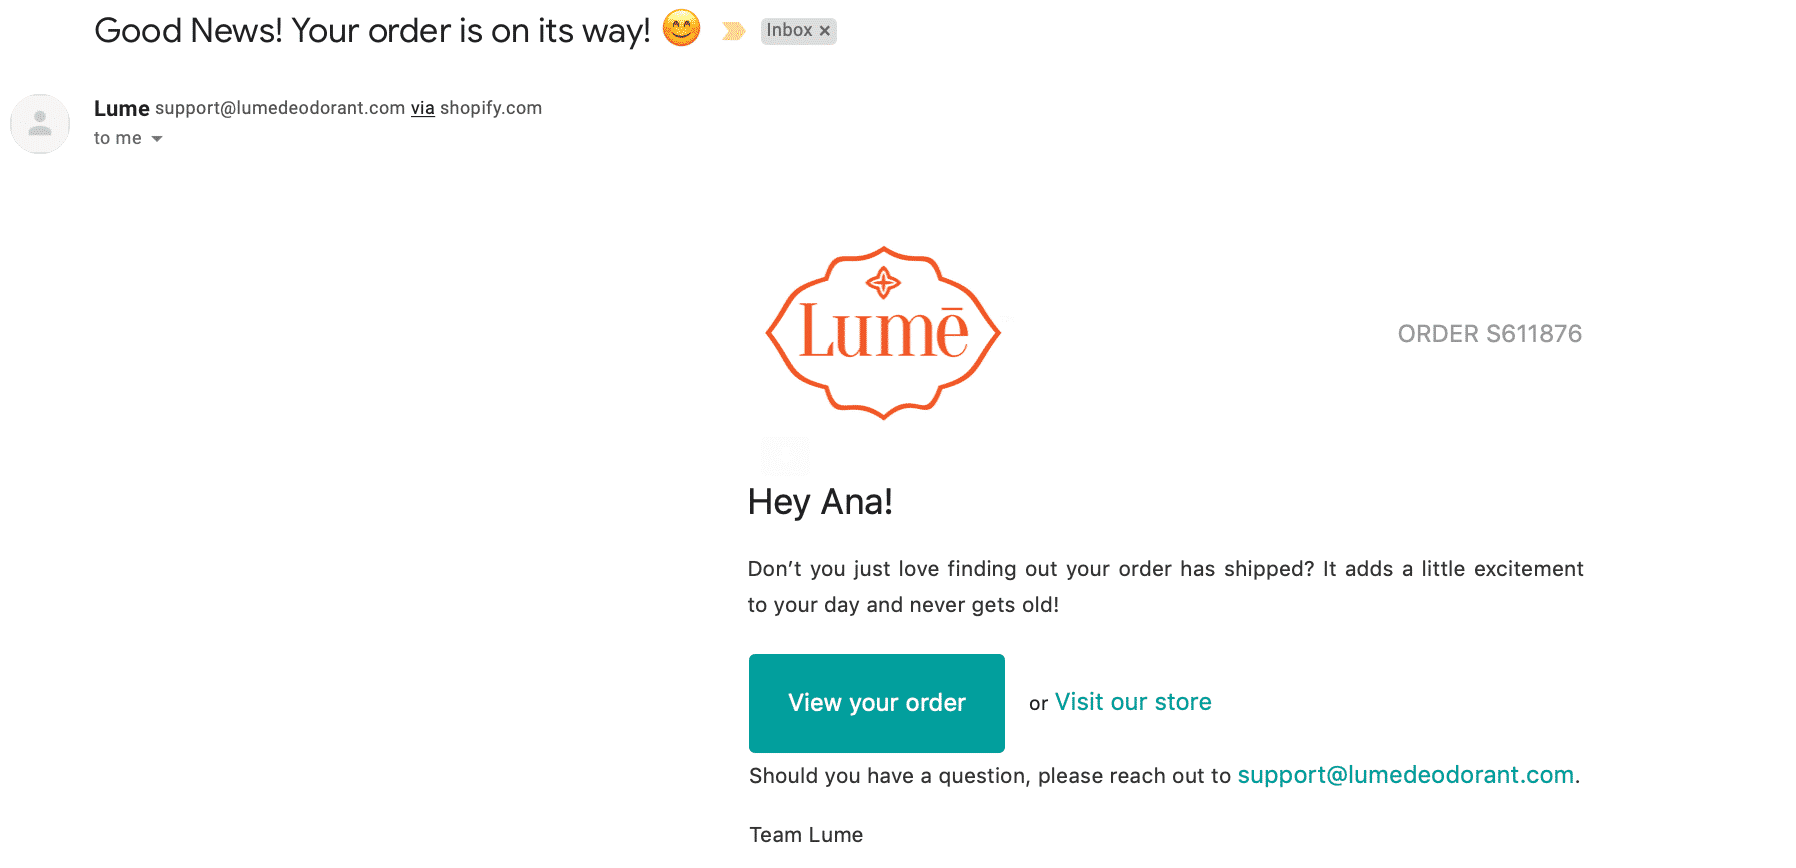Click the ORDER S611876 number
This screenshot has width=1796, height=868.
pyautogui.click(x=1489, y=334)
